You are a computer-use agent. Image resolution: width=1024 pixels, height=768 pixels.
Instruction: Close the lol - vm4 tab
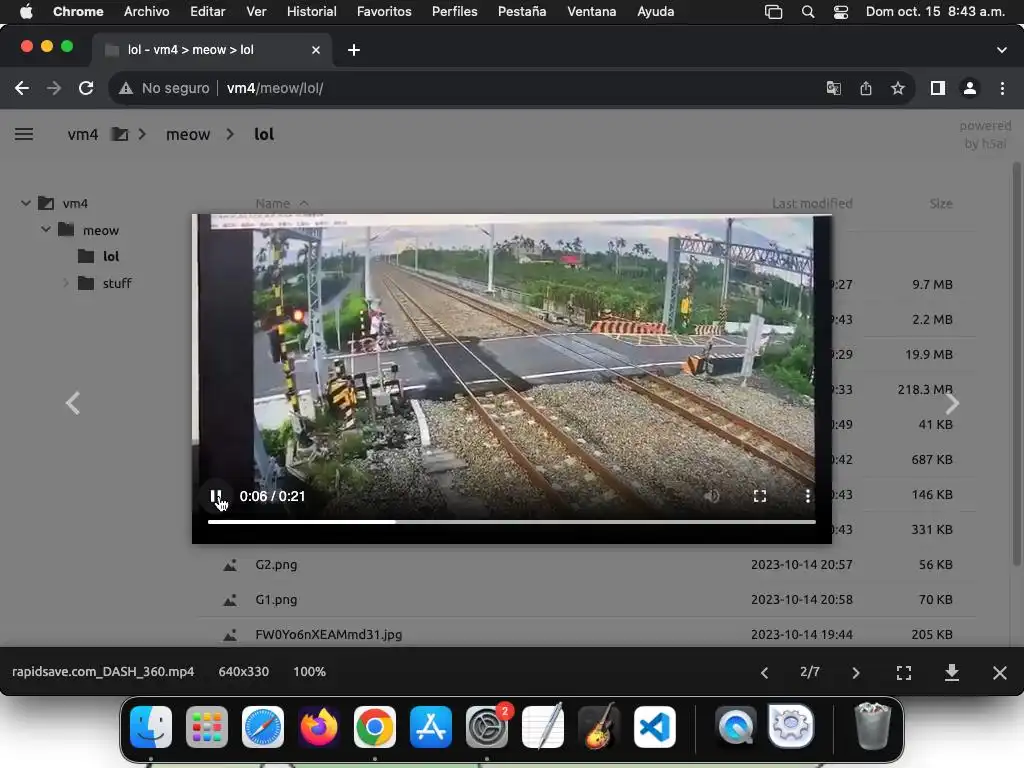316,50
